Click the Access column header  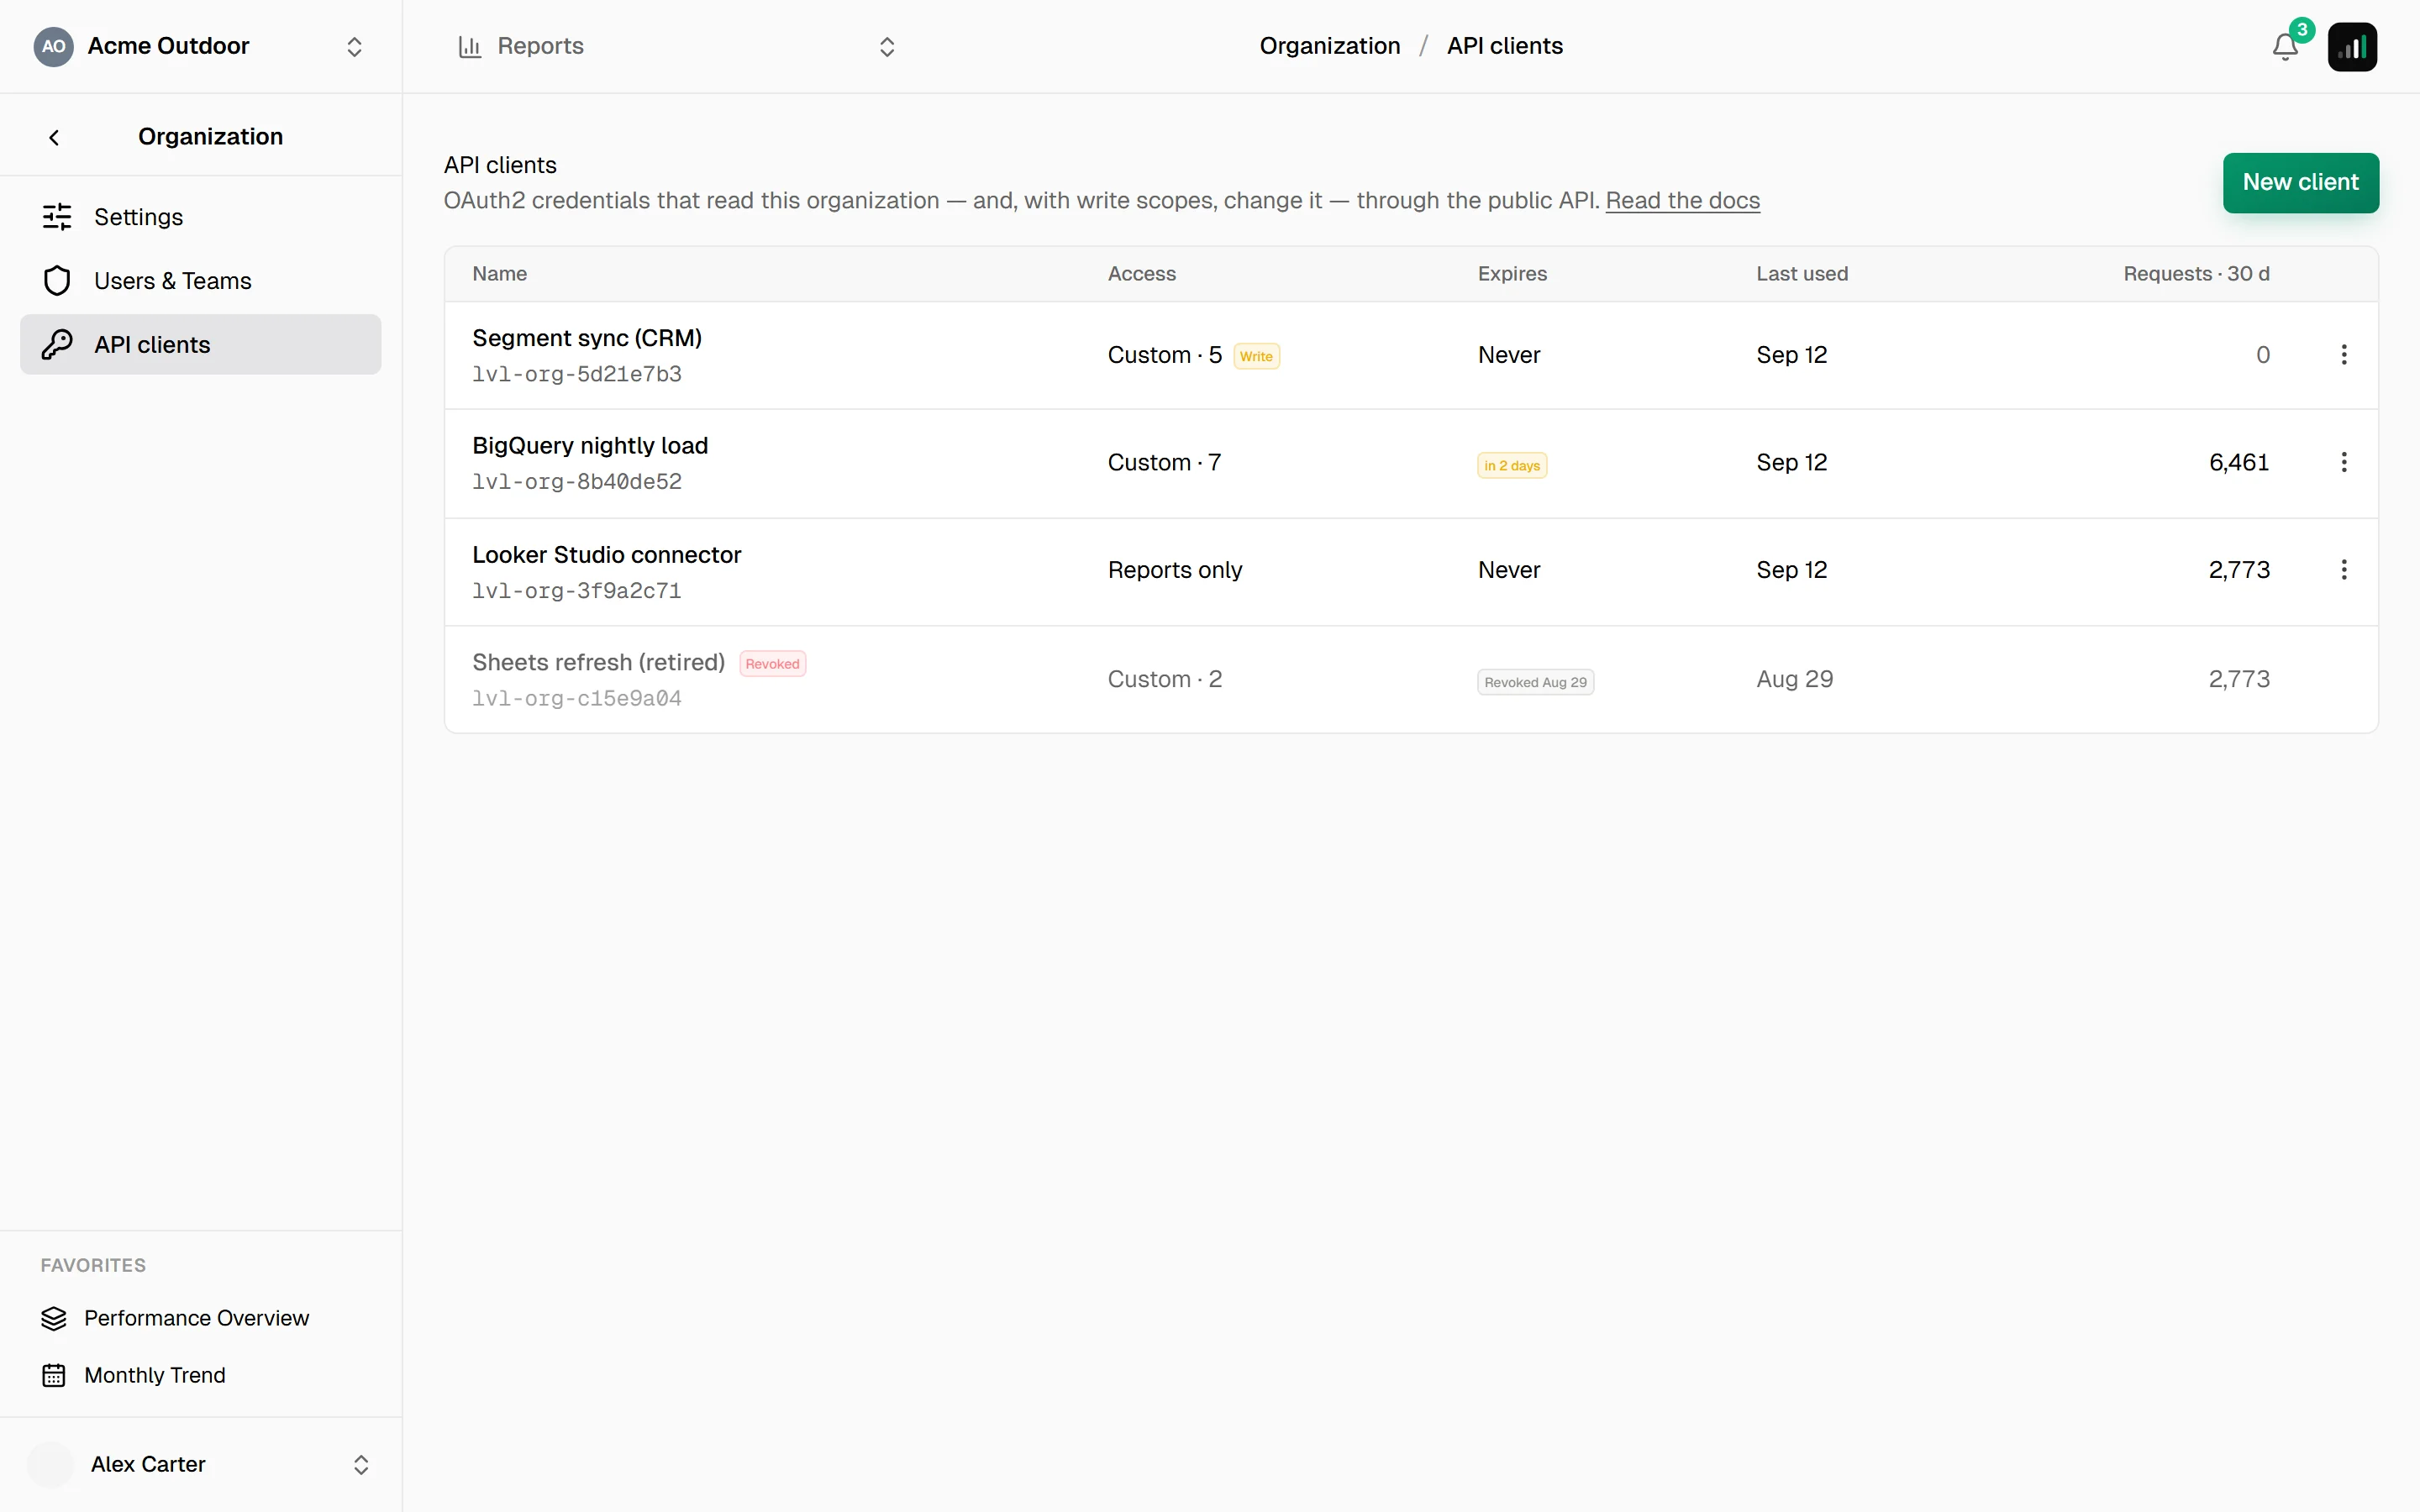[1141, 274]
